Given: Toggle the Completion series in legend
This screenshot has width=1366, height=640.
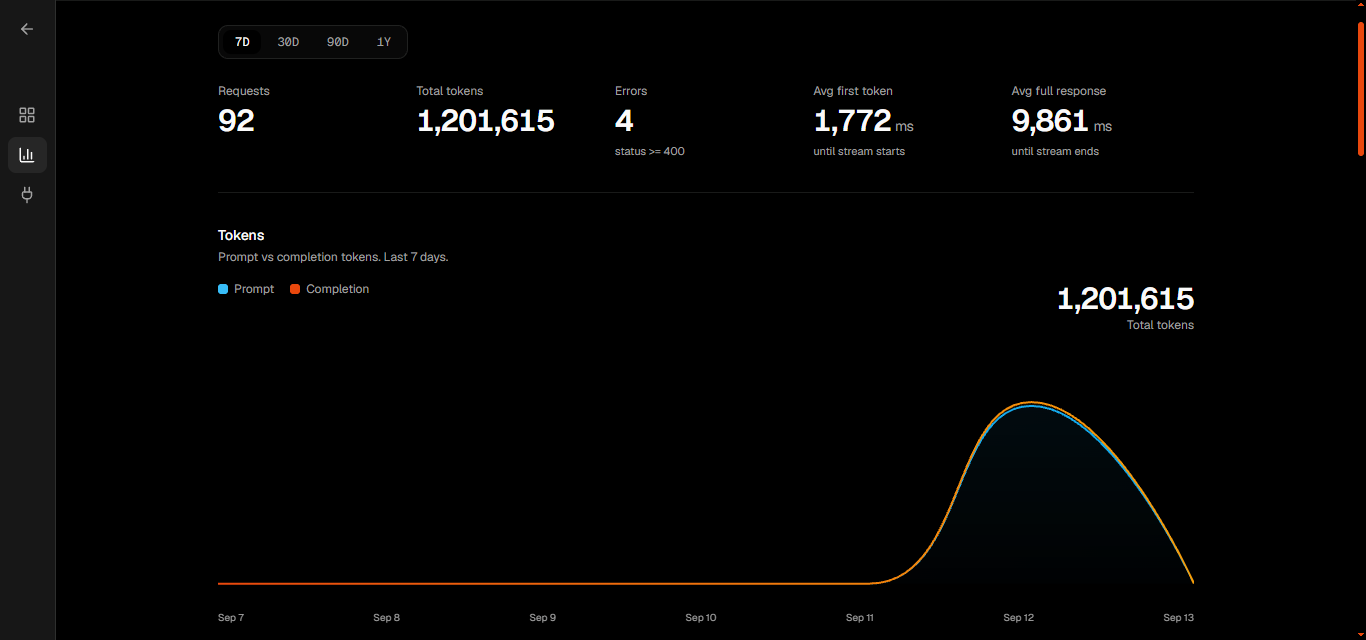Looking at the screenshot, I should [x=330, y=289].
